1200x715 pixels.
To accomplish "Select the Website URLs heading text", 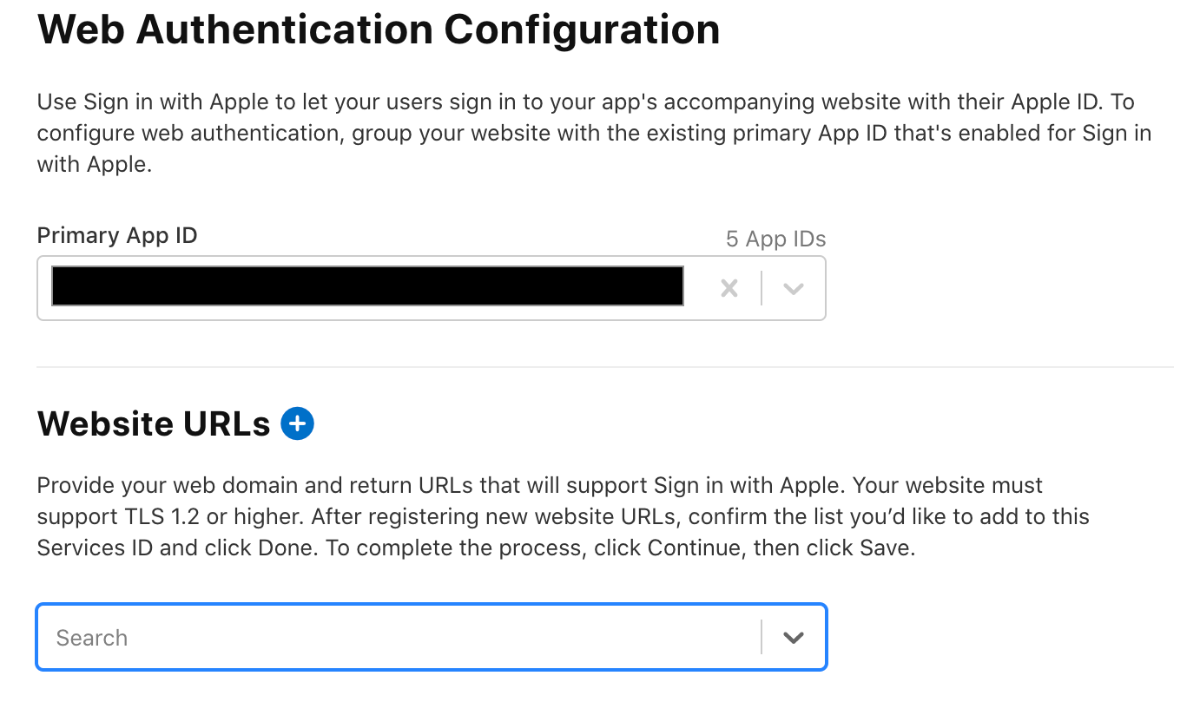I will pyautogui.click(x=153, y=424).
